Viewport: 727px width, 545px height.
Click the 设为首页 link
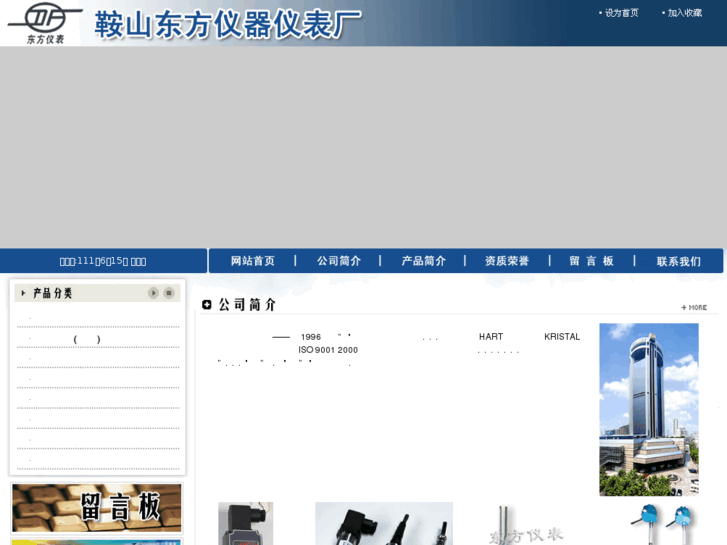621,13
